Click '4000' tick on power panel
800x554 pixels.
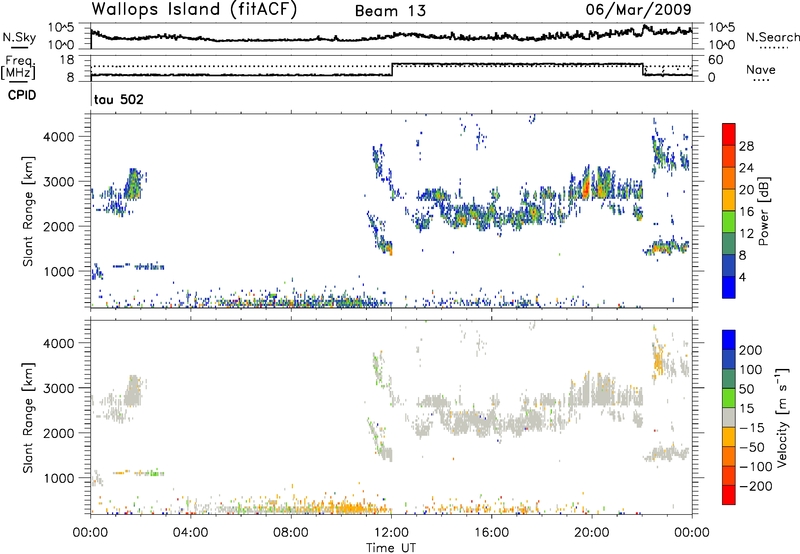[58, 137]
